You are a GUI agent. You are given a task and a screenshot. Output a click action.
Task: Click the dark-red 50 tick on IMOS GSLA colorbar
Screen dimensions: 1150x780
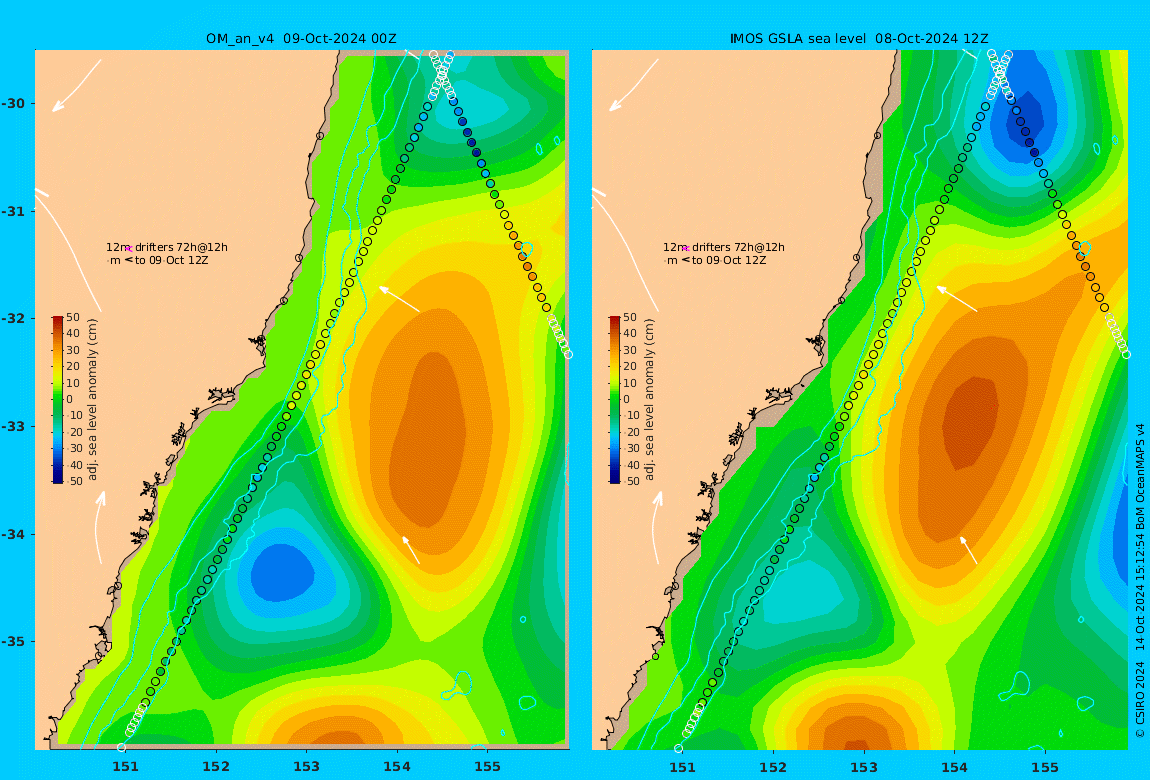point(630,317)
